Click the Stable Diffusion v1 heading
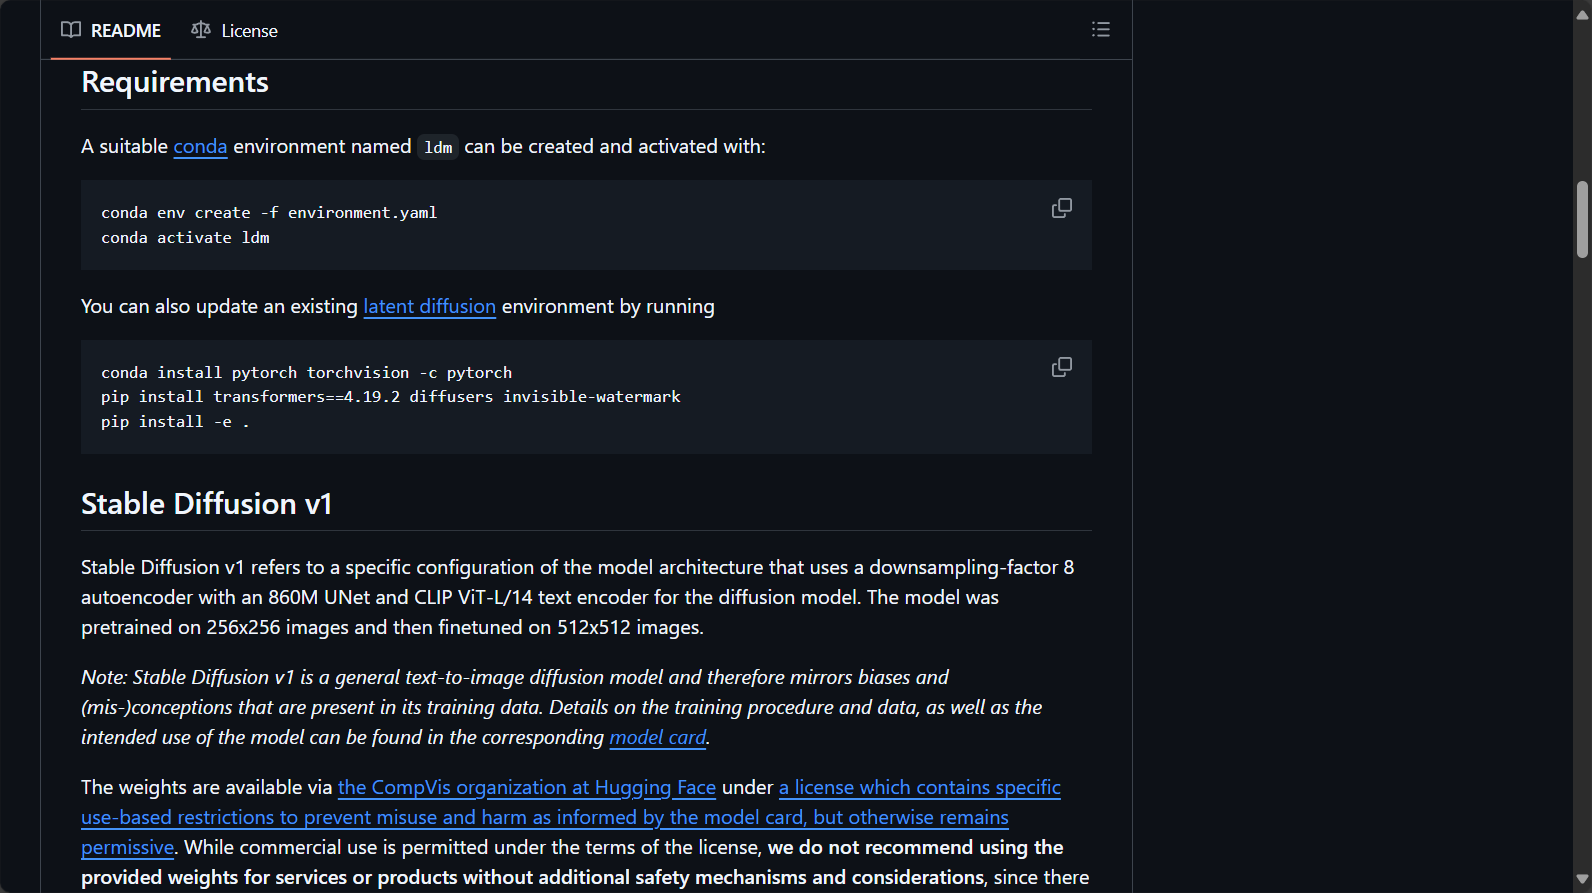This screenshot has height=893, width=1592. point(206,504)
